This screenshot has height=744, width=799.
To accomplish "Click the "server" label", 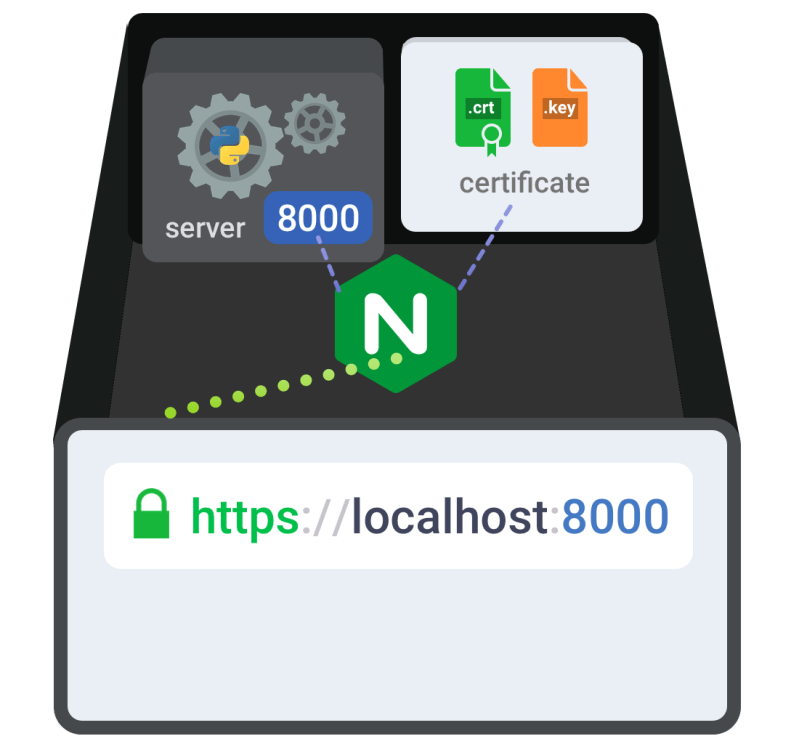I will (205, 229).
